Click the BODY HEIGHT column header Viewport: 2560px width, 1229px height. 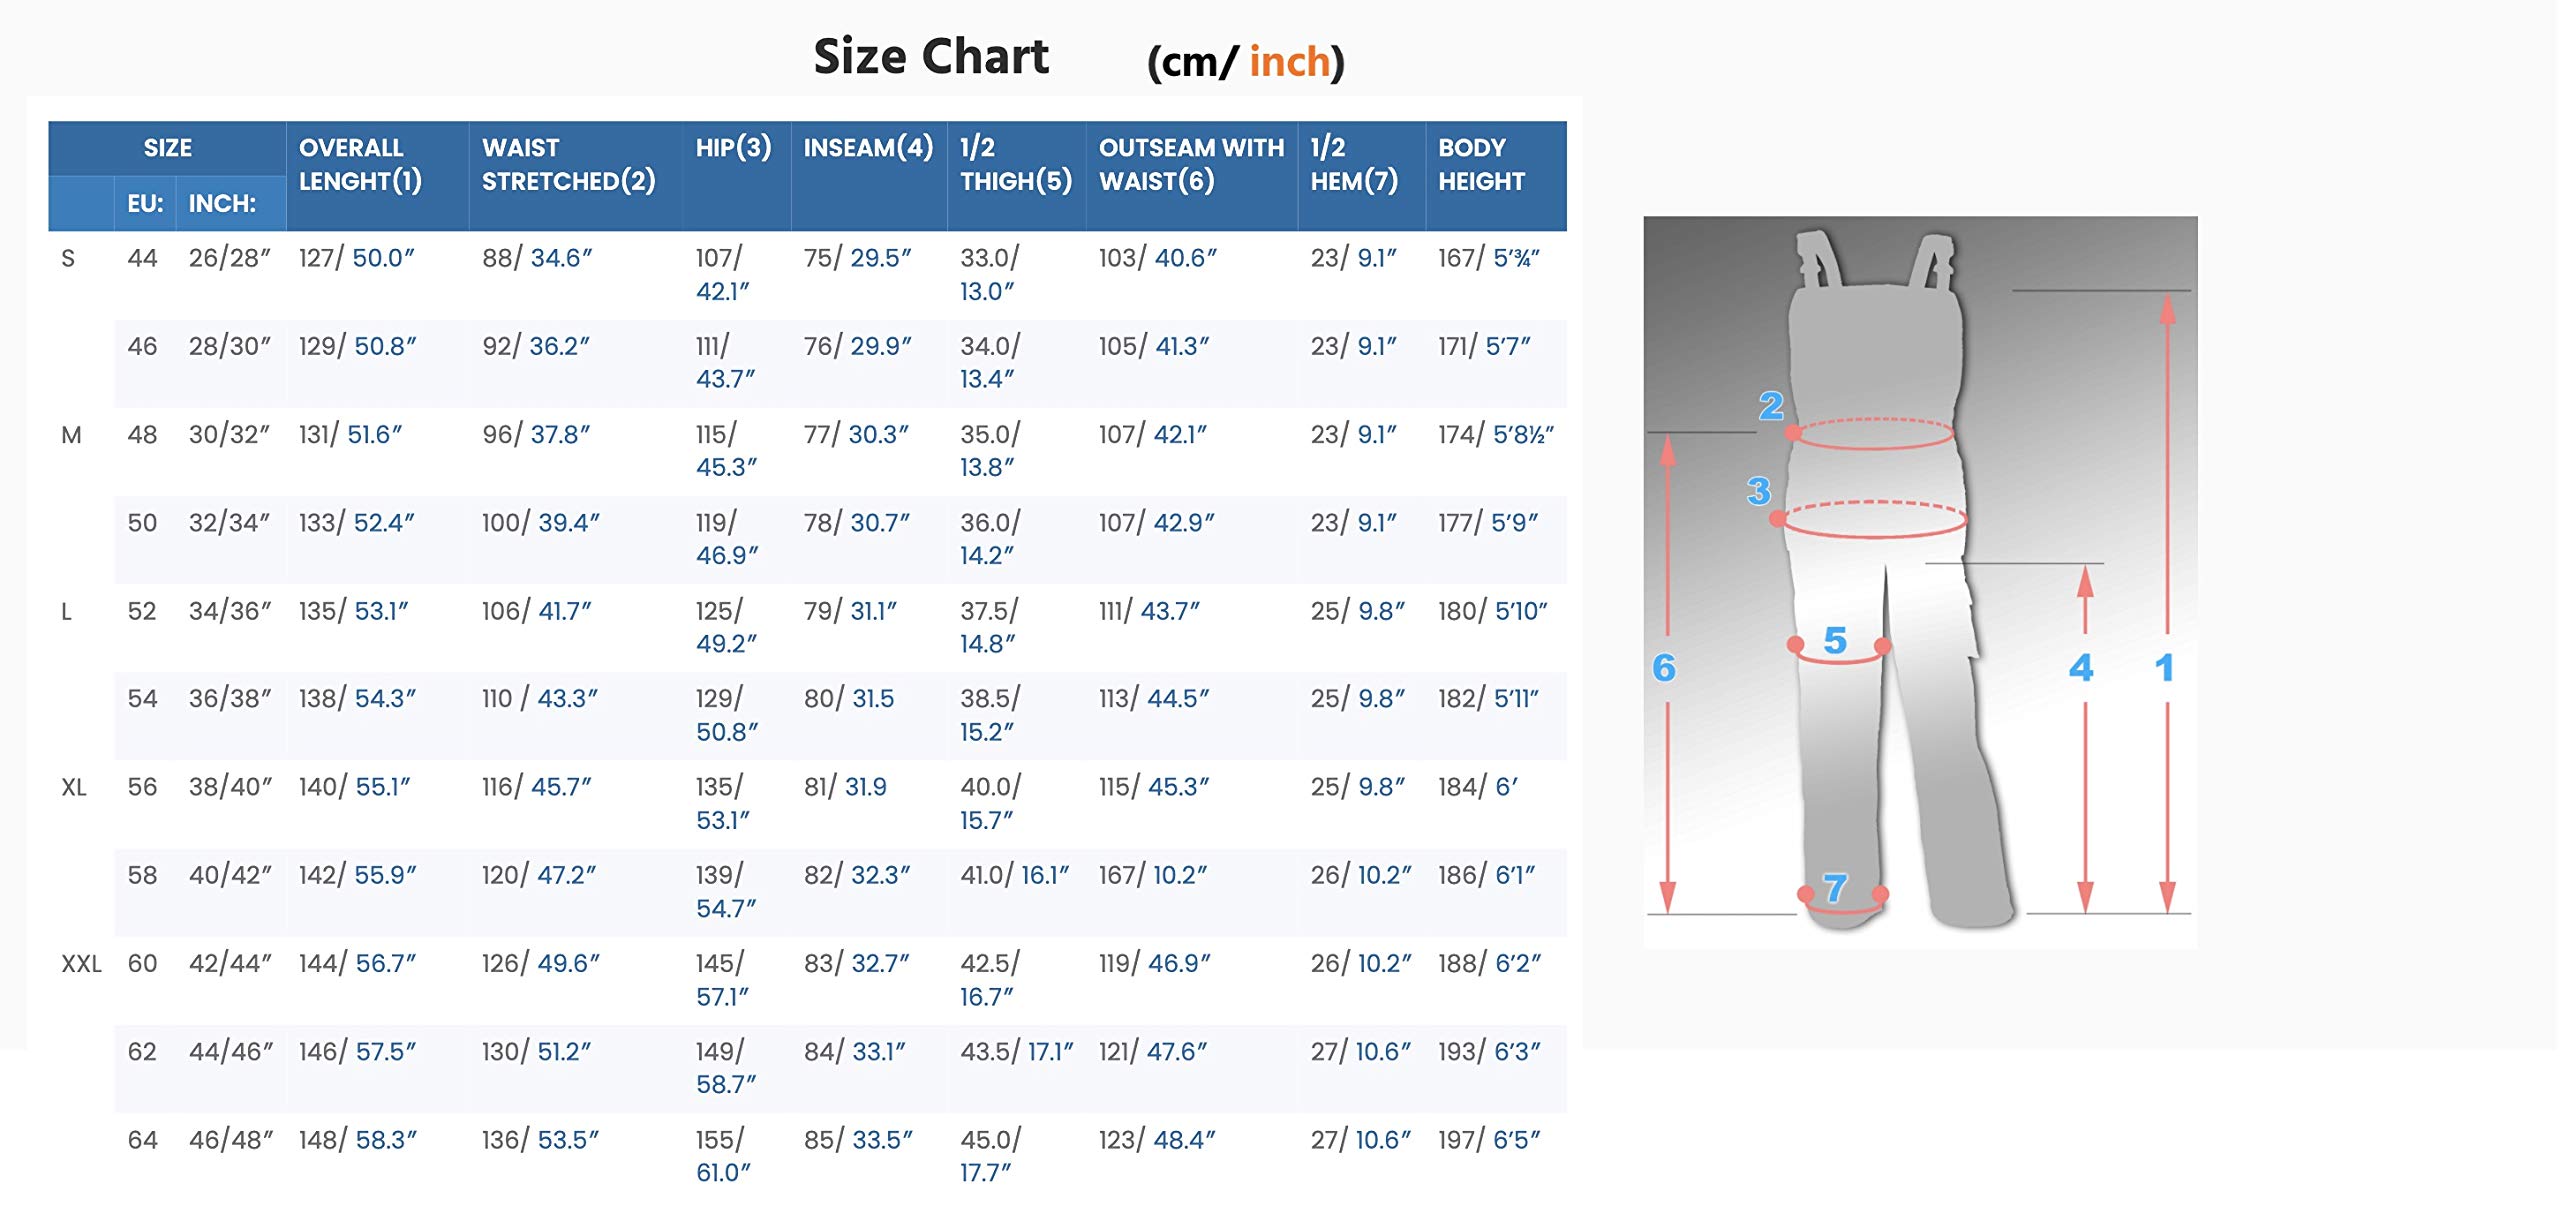pos(1481,165)
